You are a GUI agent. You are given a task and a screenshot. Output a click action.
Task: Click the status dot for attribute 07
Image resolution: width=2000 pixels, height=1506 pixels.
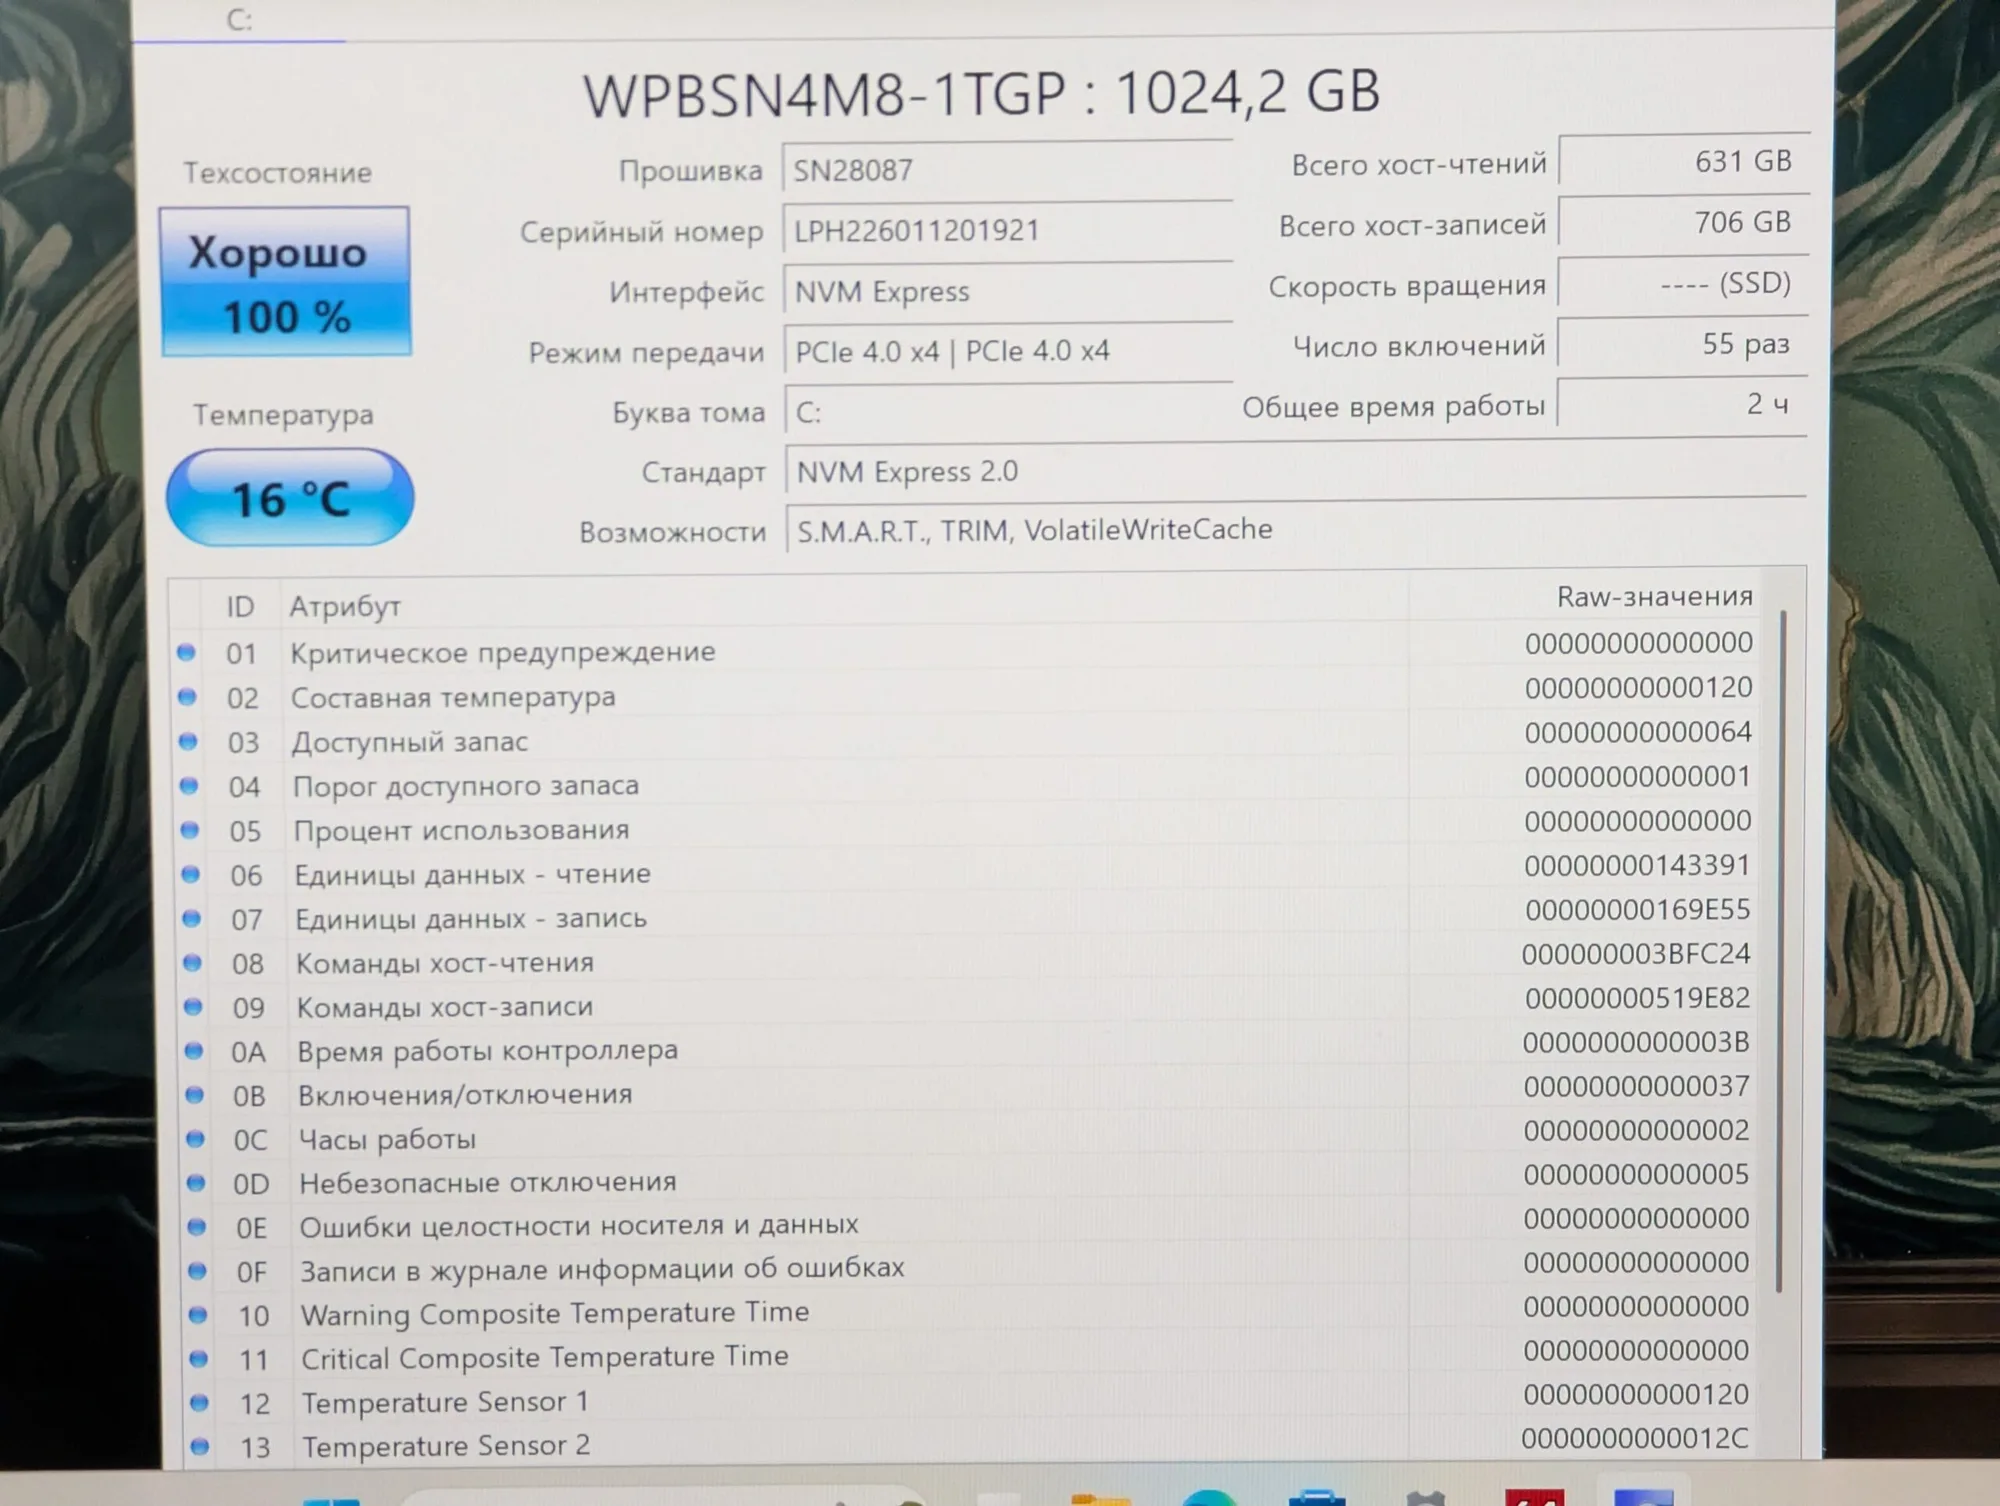191,918
